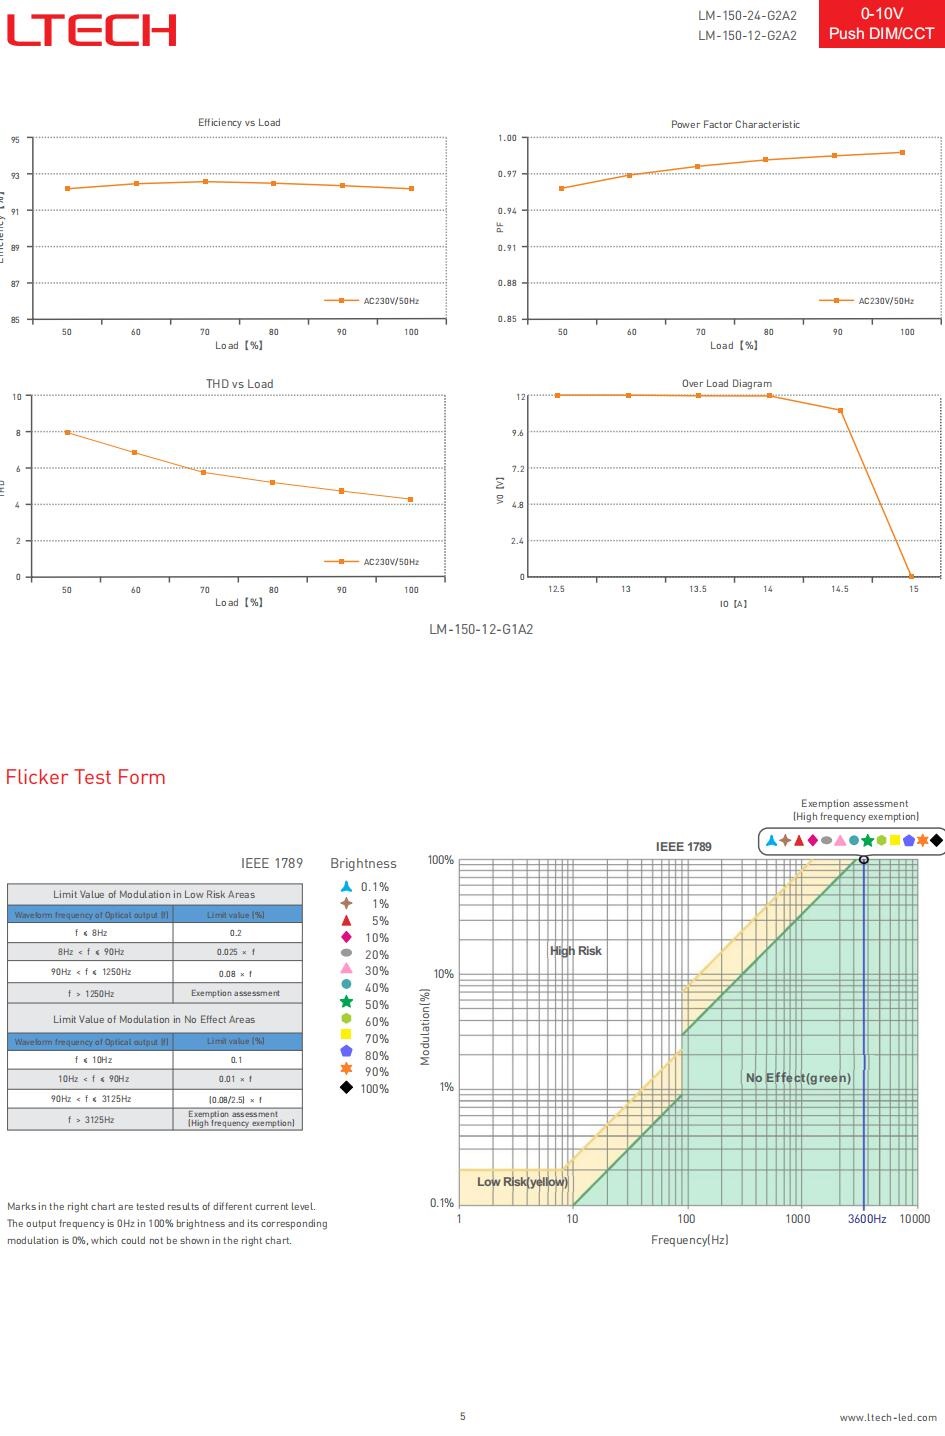Screen dimensions: 945x1436
Task: Click the cyan triangle beside 0.1% brightness
Action: (x=346, y=886)
